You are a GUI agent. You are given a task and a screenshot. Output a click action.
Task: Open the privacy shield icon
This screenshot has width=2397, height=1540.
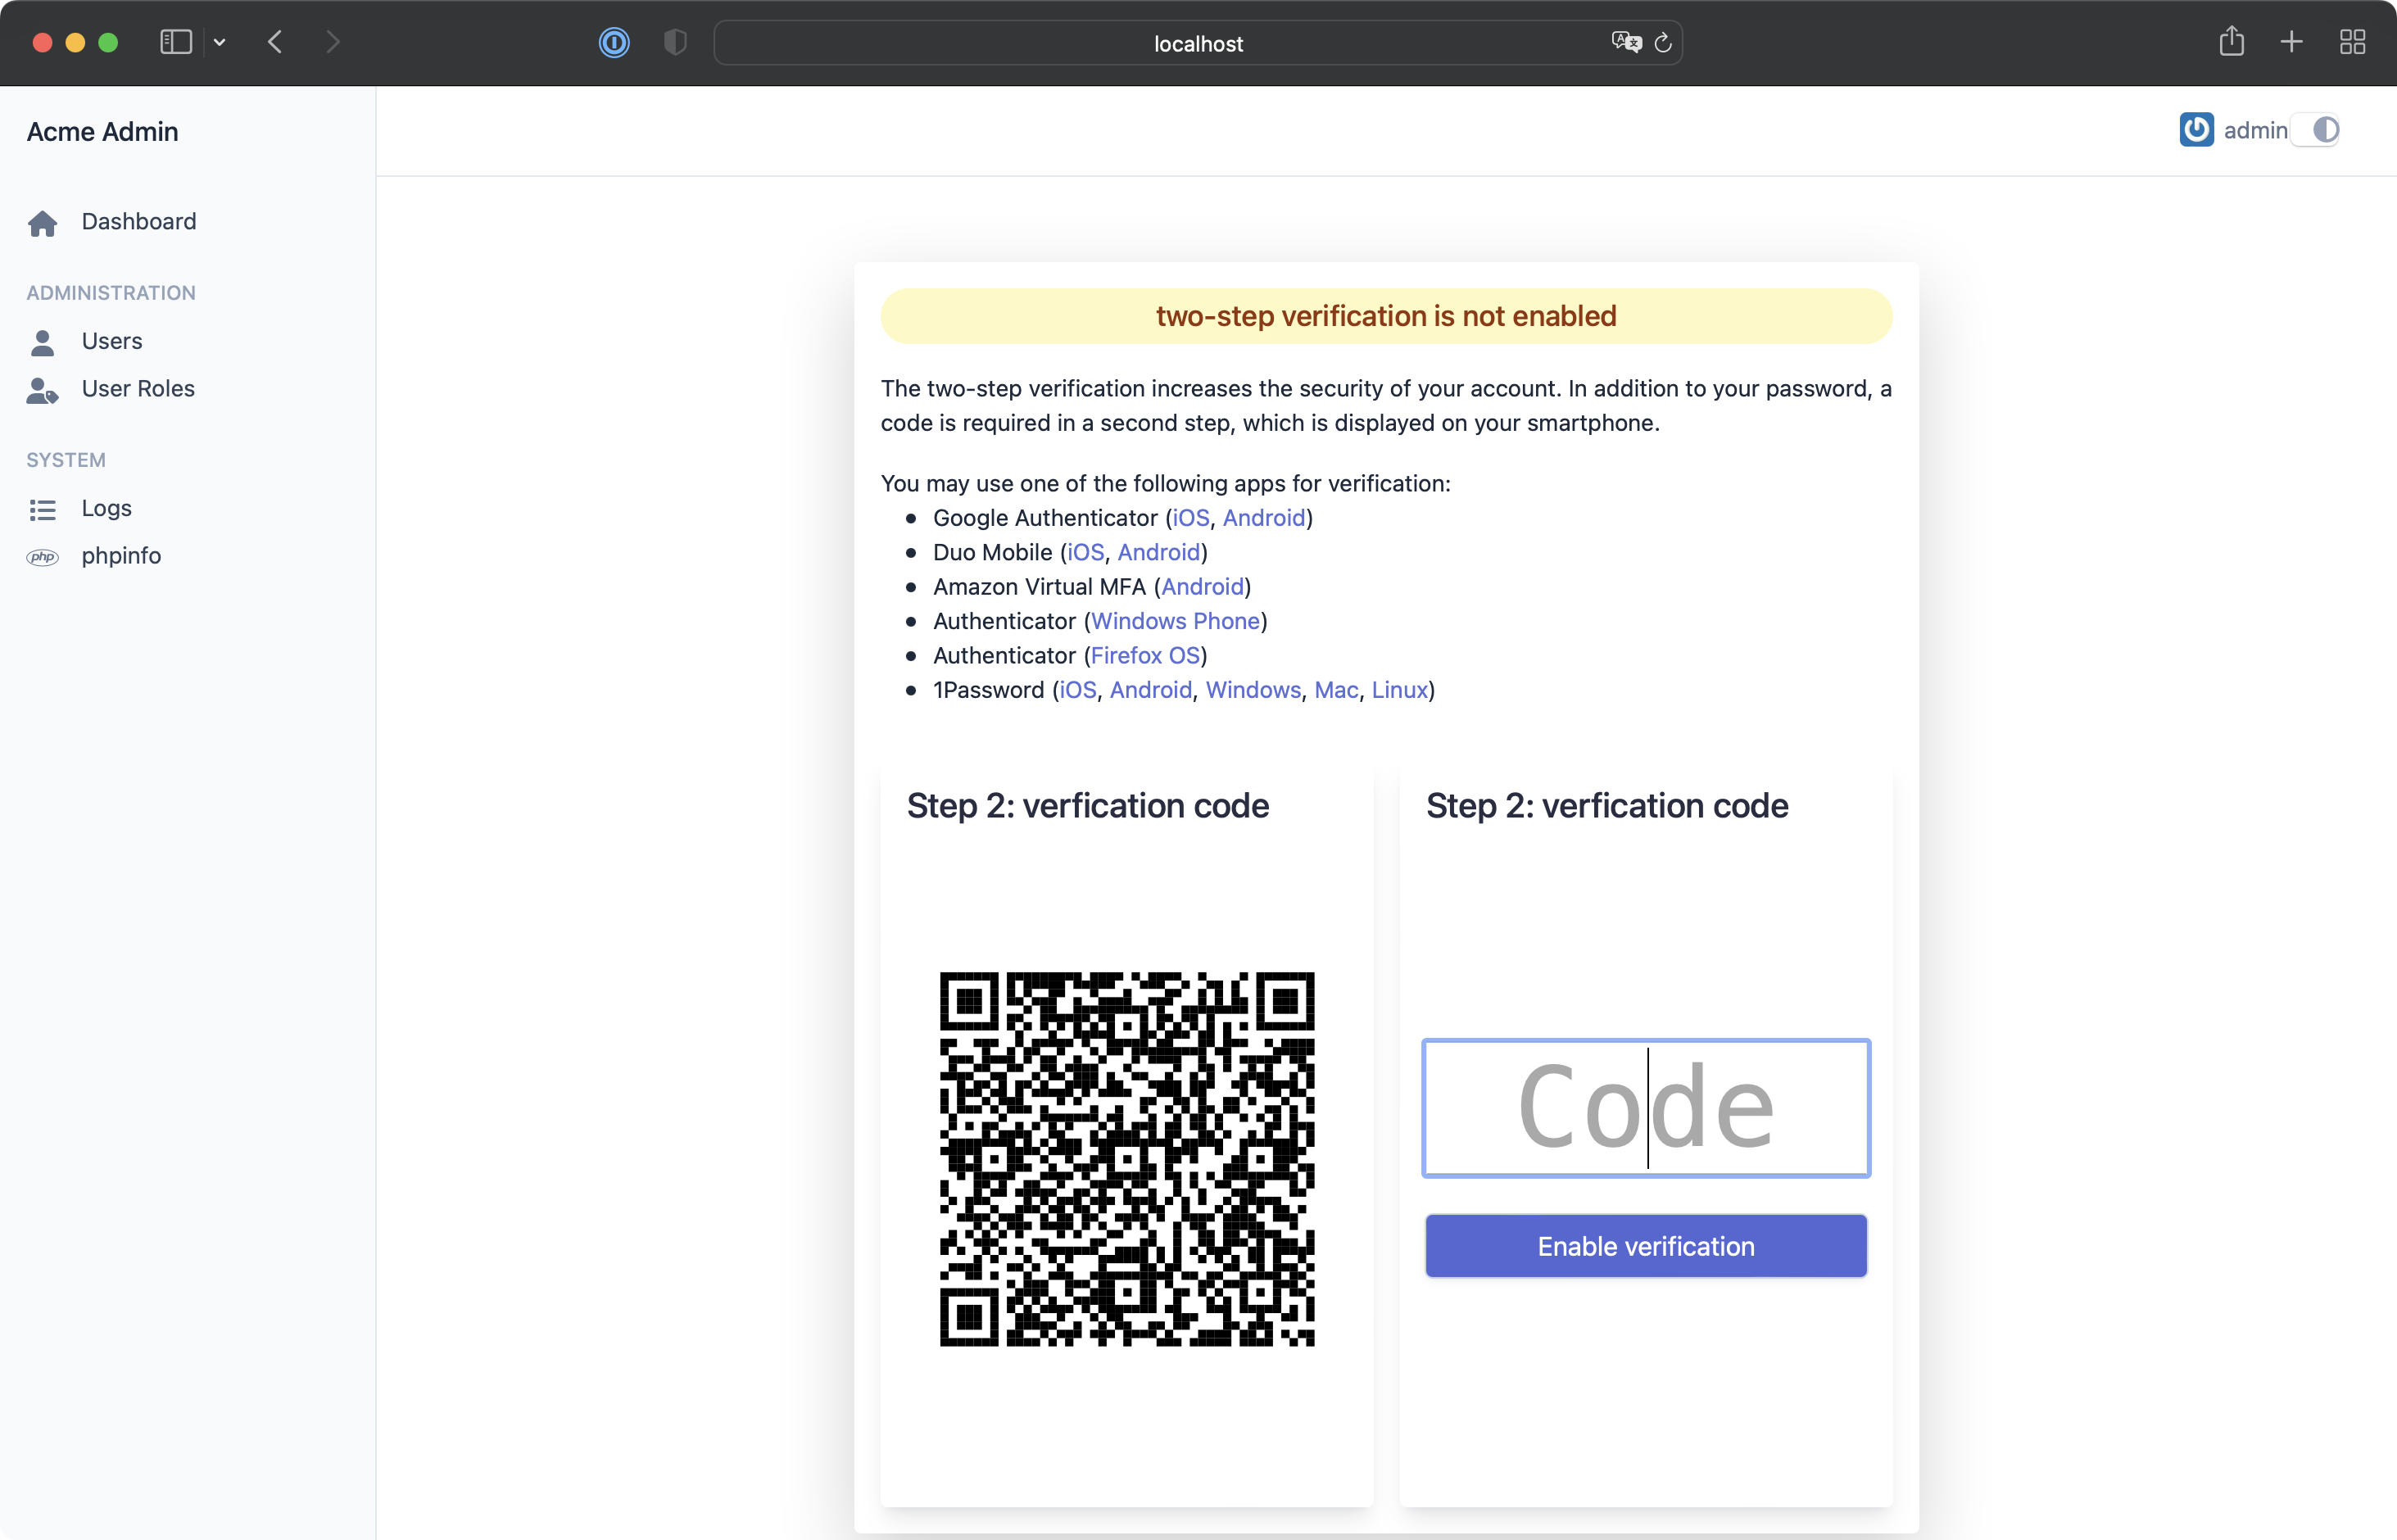pos(675,42)
